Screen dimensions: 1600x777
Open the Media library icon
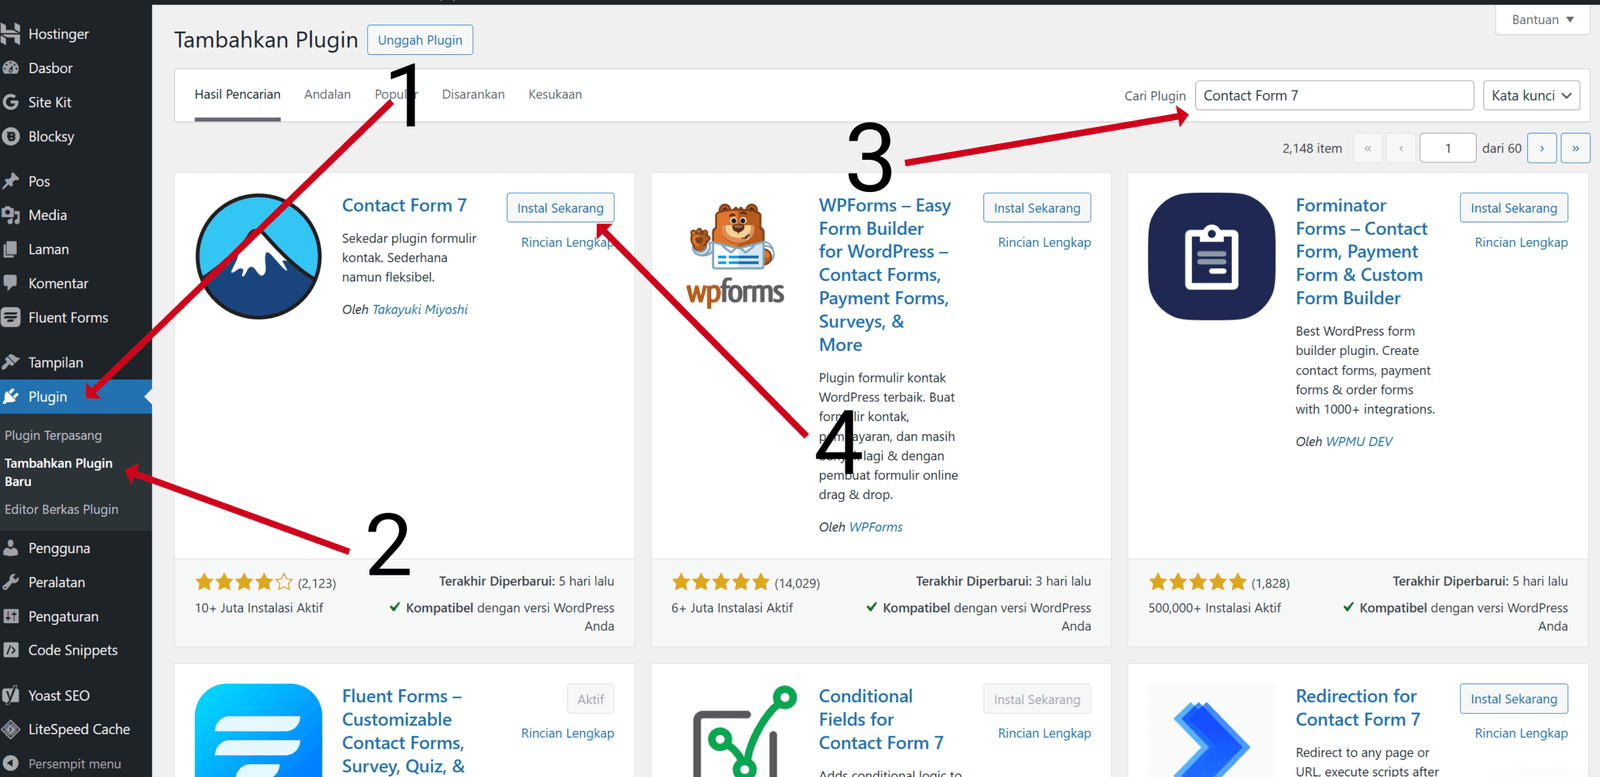[x=11, y=215]
